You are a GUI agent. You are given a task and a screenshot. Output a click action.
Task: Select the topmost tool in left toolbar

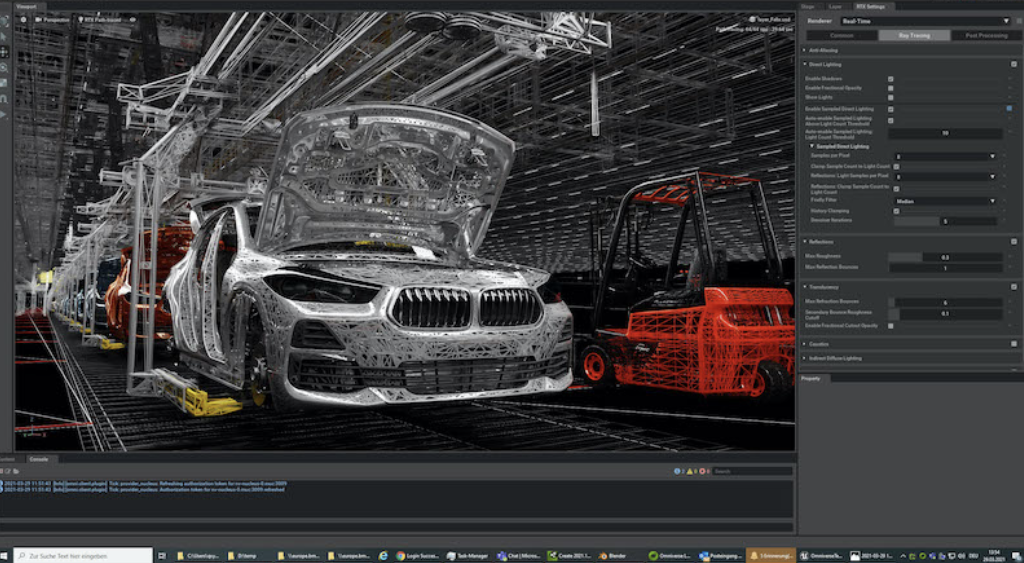(5, 21)
